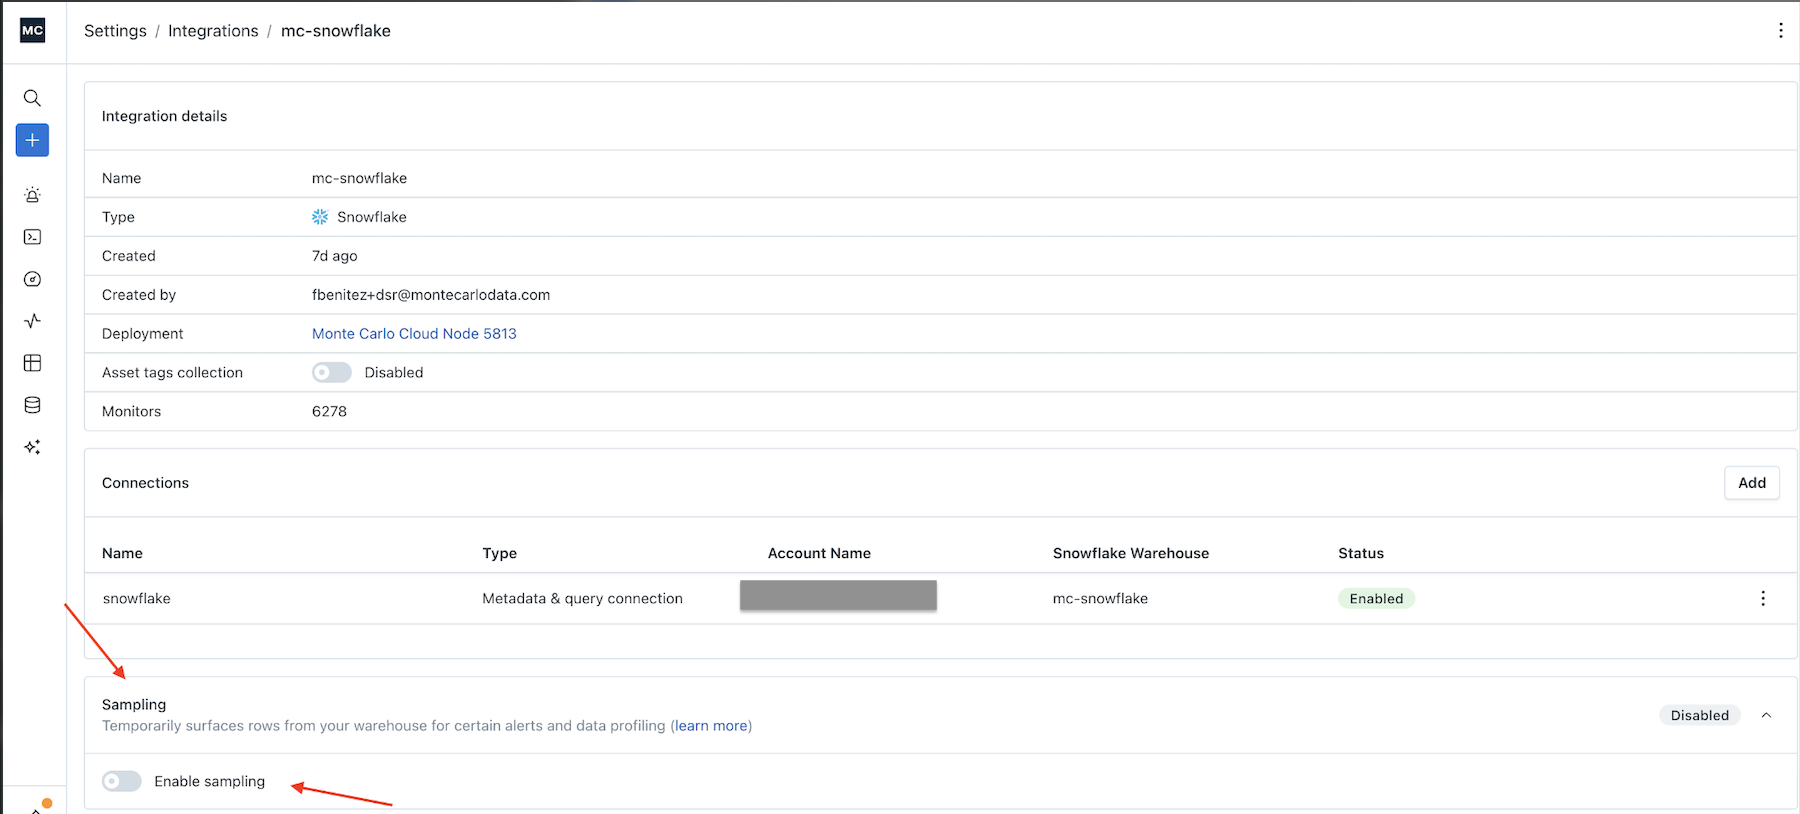
Task: Open the terminal-style sidebar icon
Action: coord(32,237)
